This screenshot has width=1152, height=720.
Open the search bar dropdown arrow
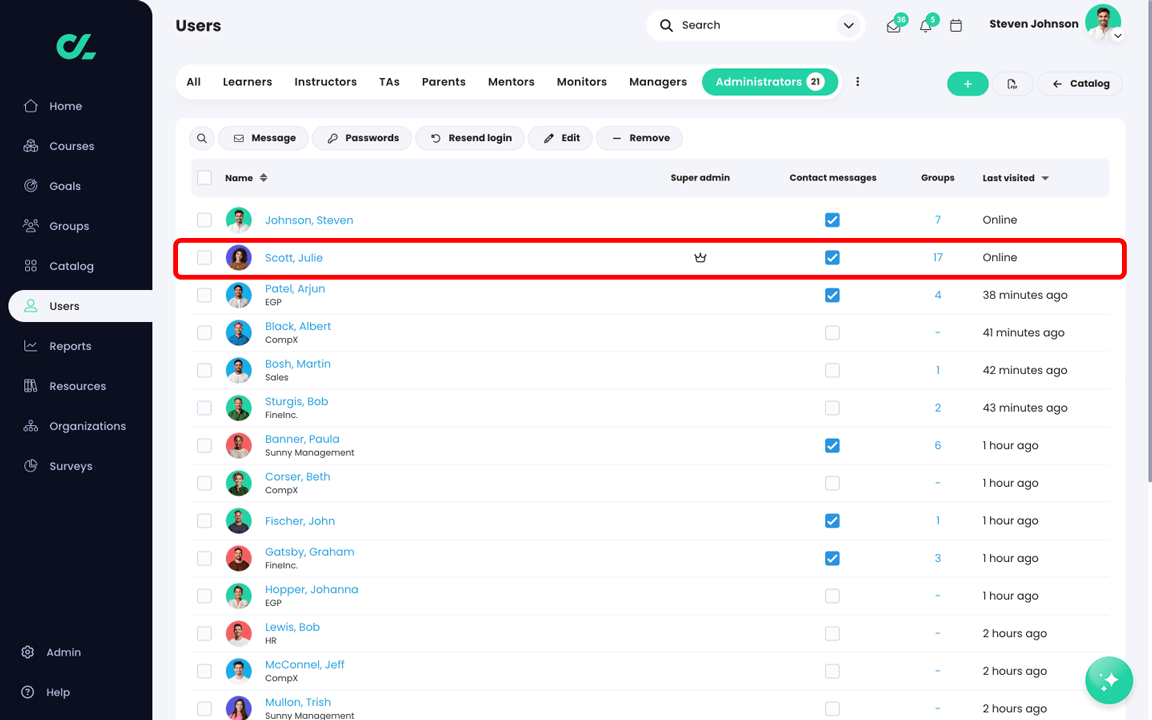click(x=848, y=25)
